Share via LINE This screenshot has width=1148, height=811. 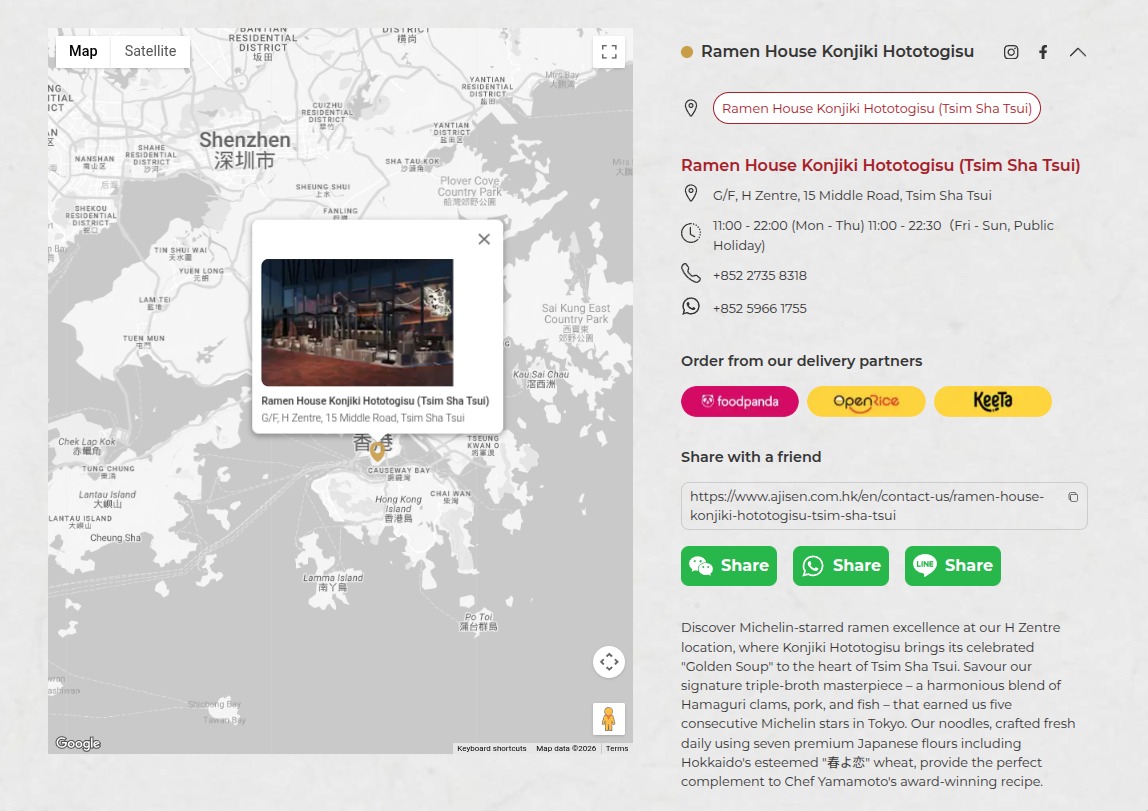click(952, 565)
